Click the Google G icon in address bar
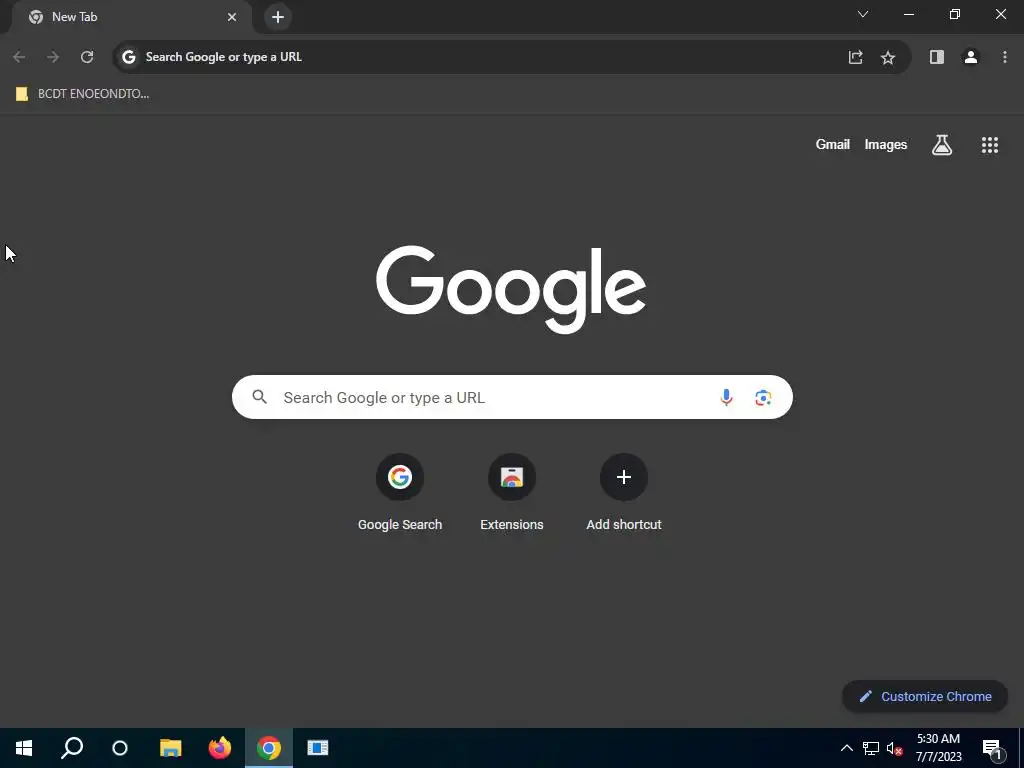The image size is (1024, 768). (129, 57)
